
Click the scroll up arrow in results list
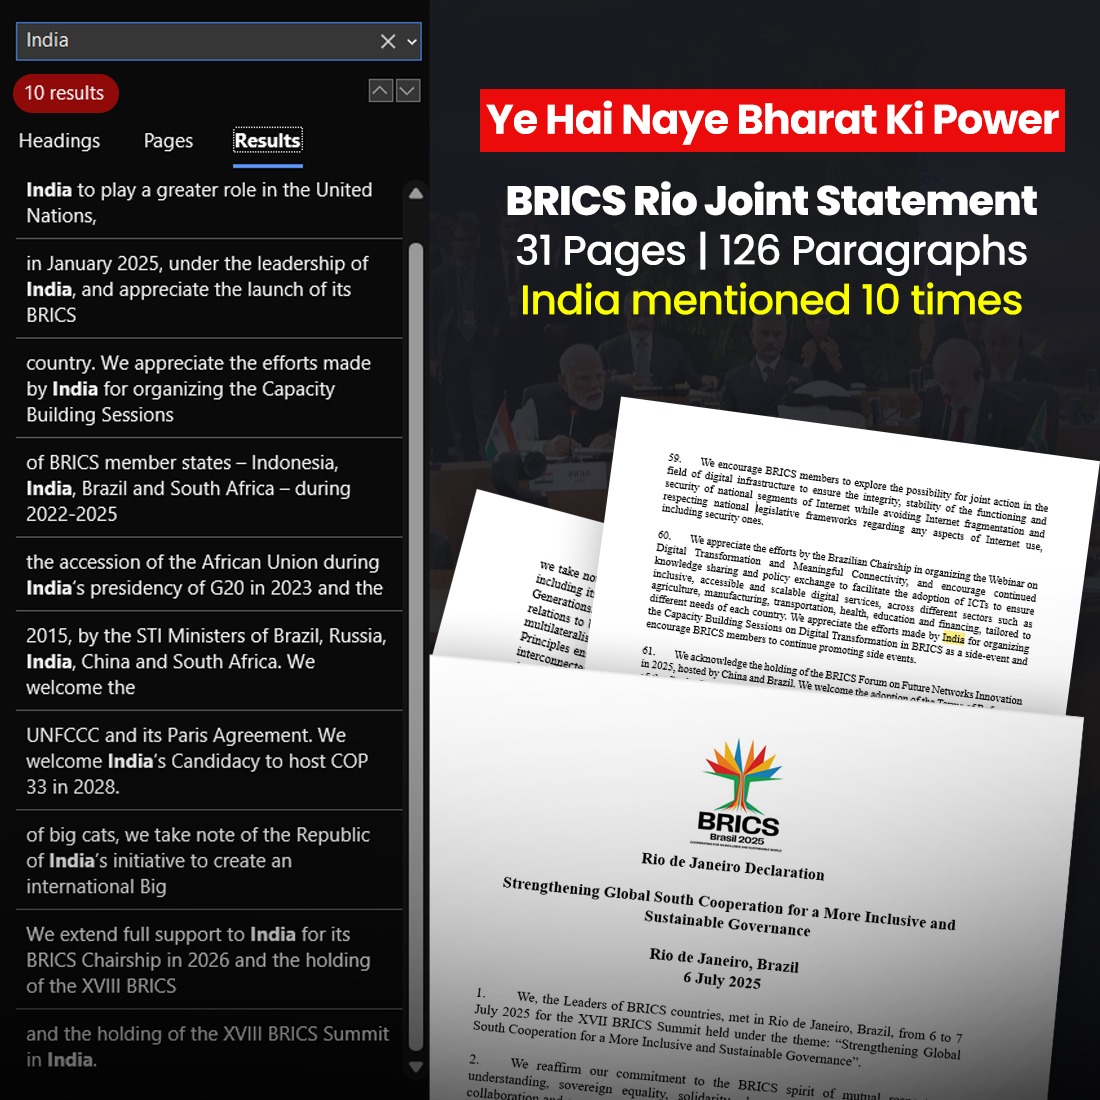coord(415,193)
